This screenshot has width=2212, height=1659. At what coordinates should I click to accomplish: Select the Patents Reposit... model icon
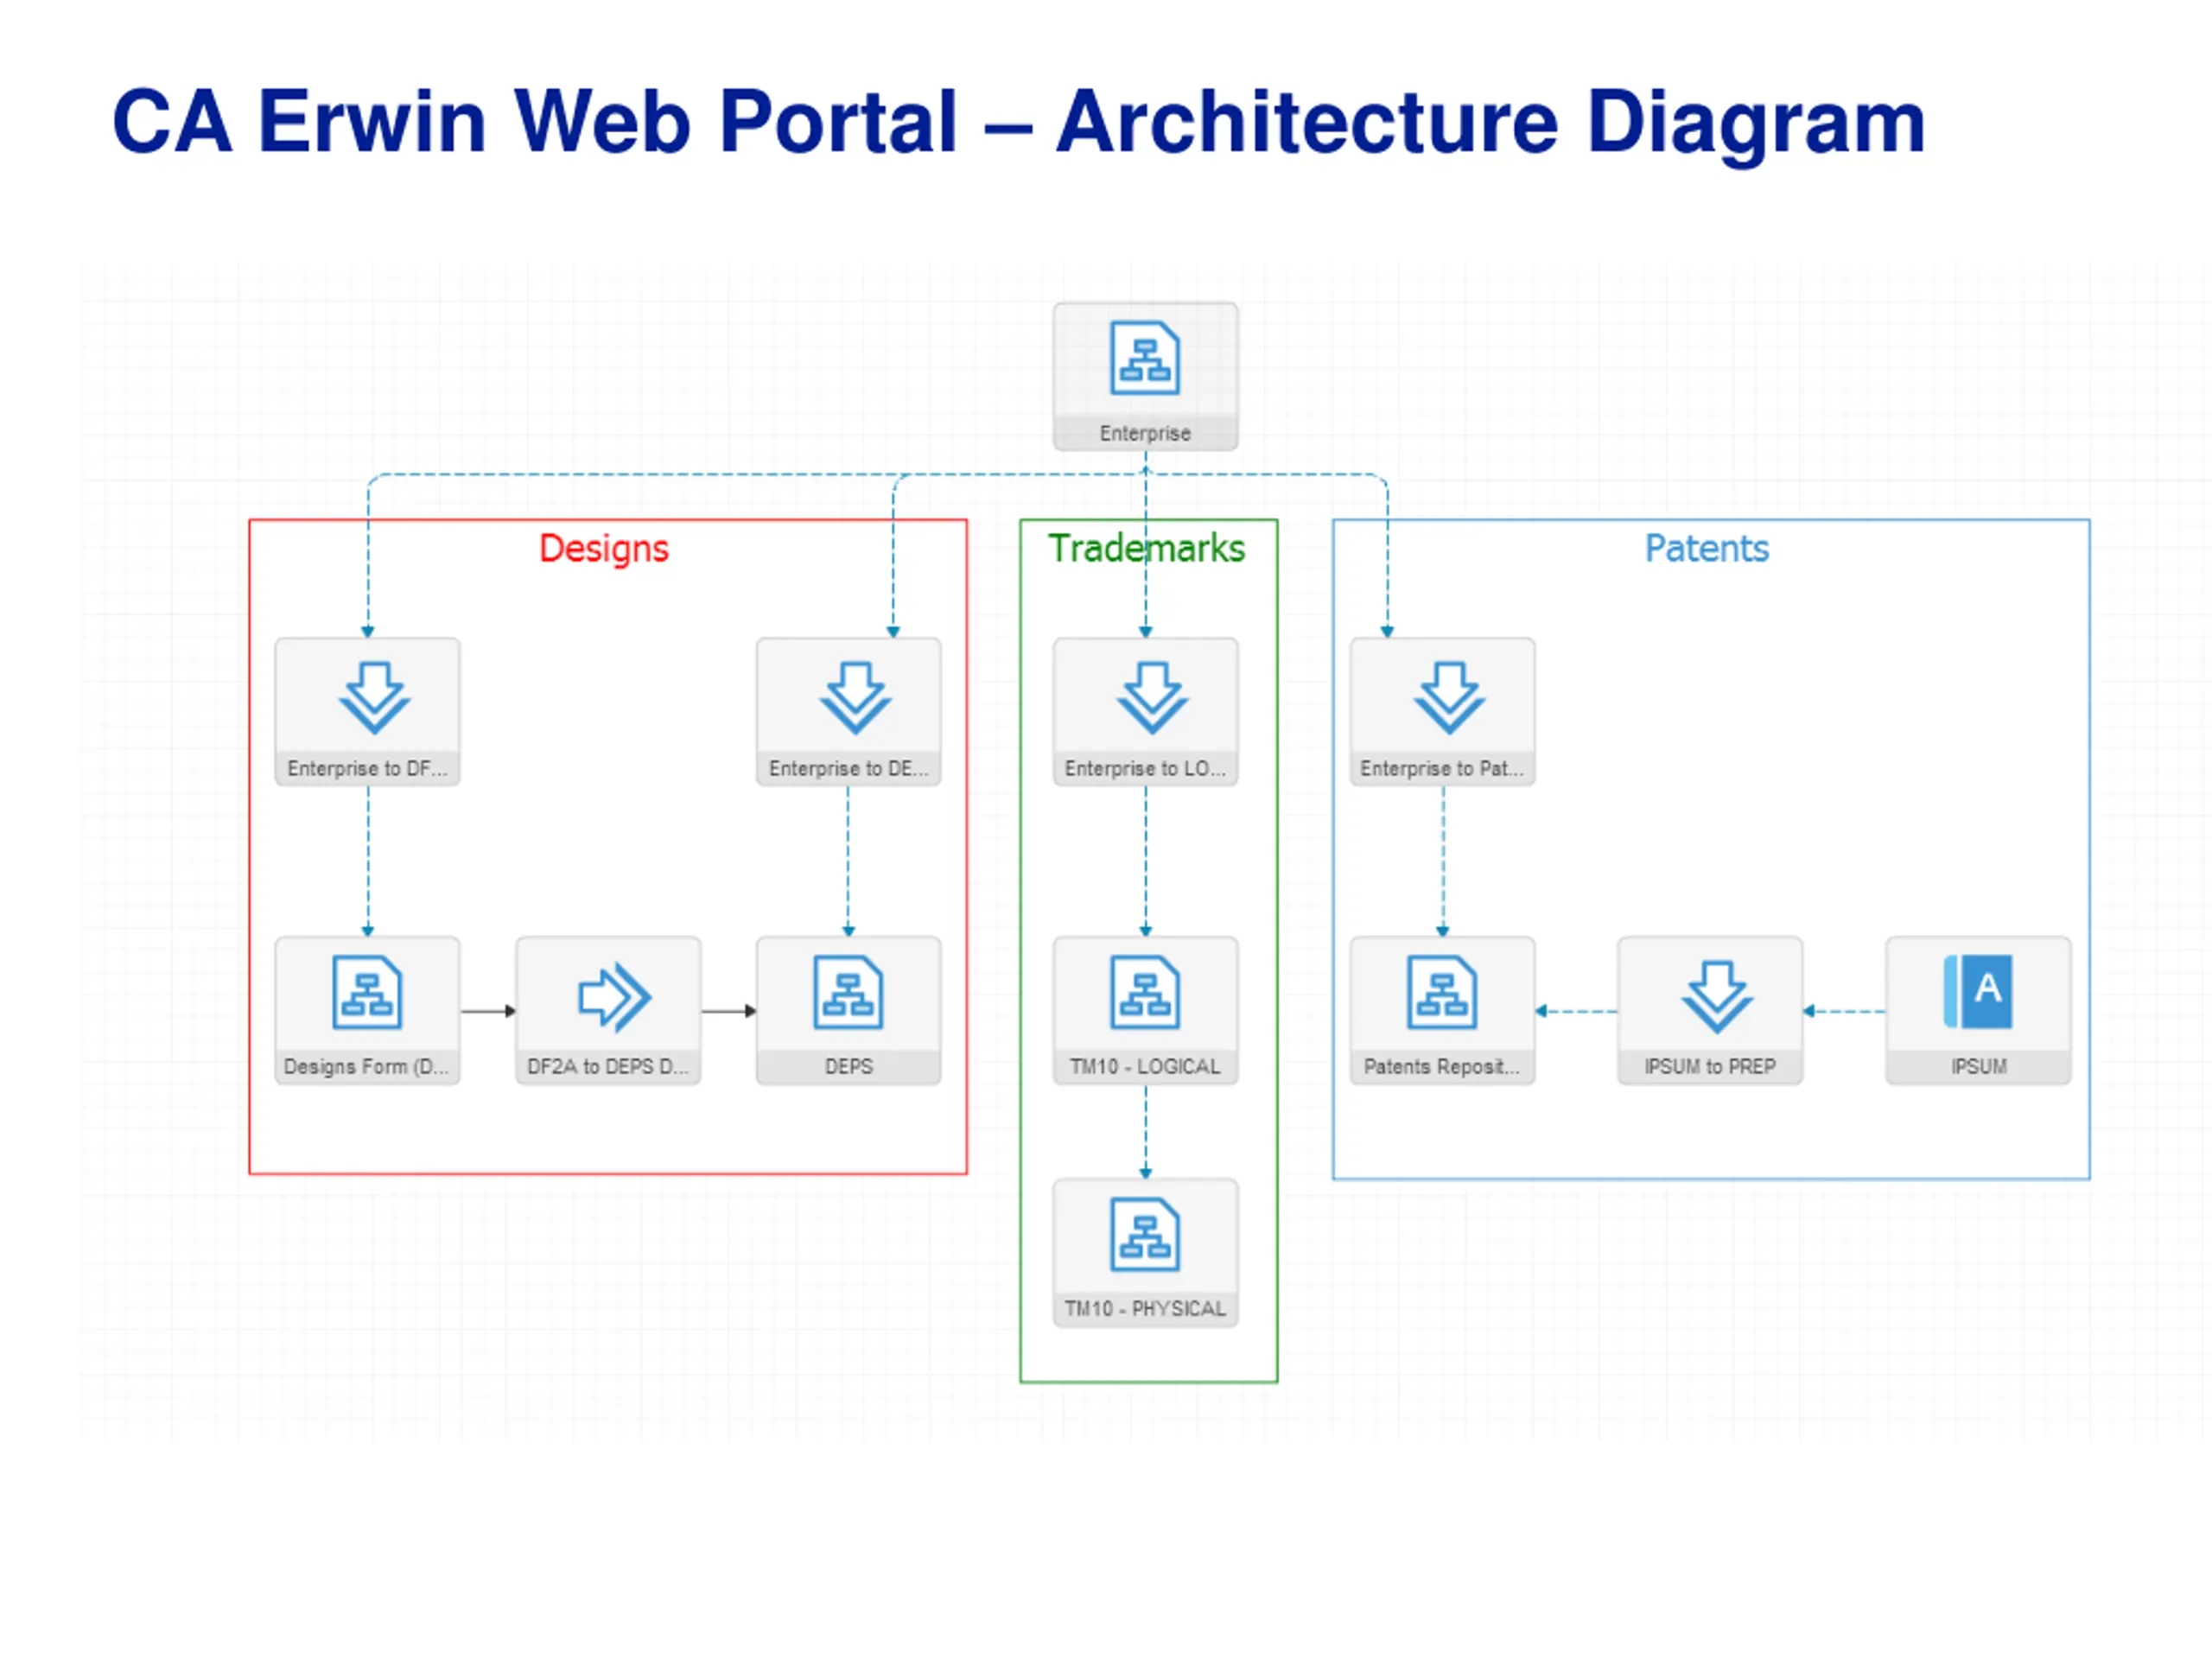(x=1441, y=993)
